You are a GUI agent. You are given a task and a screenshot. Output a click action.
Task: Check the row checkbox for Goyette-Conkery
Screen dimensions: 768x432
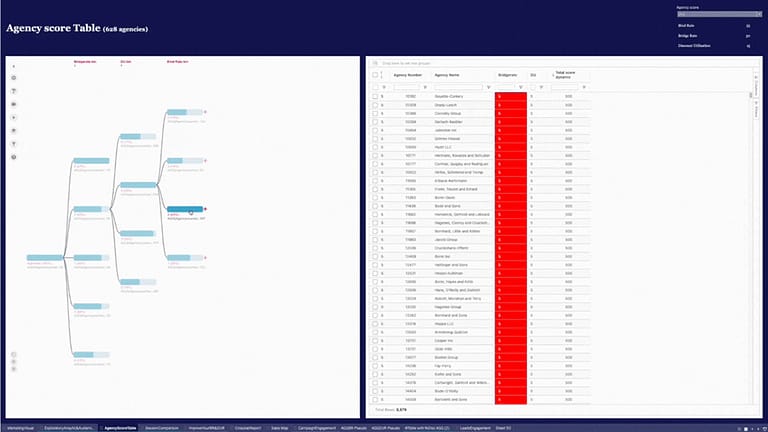(375, 97)
